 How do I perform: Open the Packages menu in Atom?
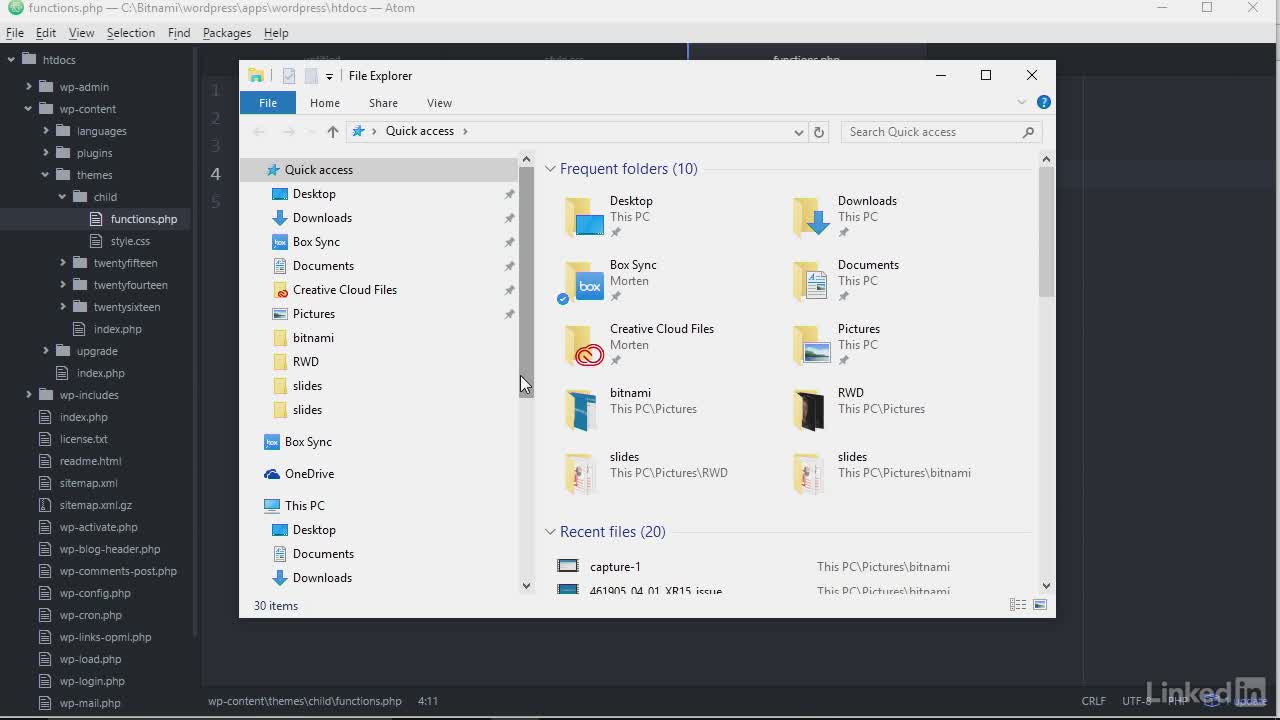pyautogui.click(x=227, y=33)
